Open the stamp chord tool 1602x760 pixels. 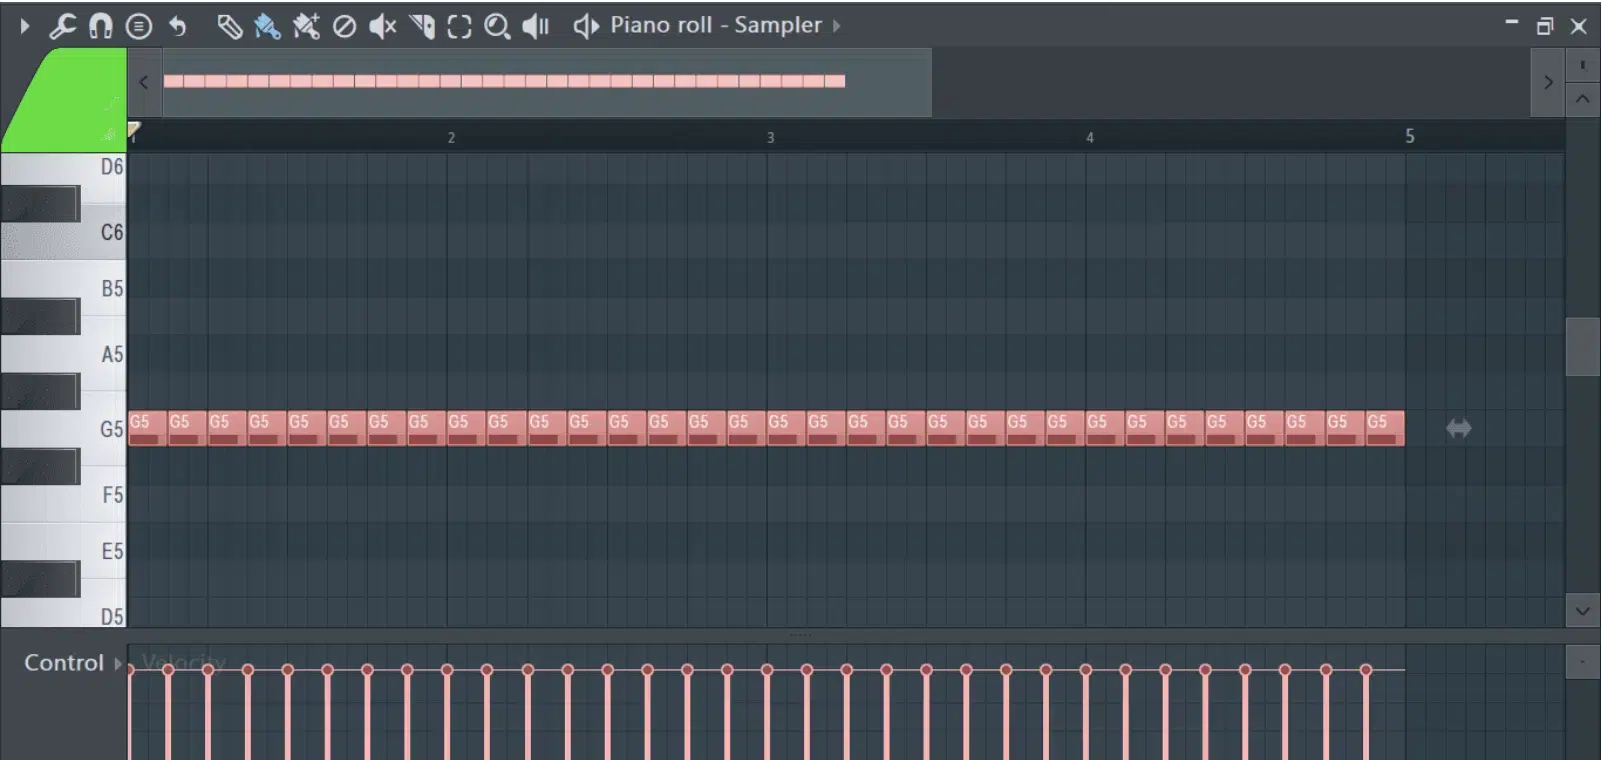point(139,26)
